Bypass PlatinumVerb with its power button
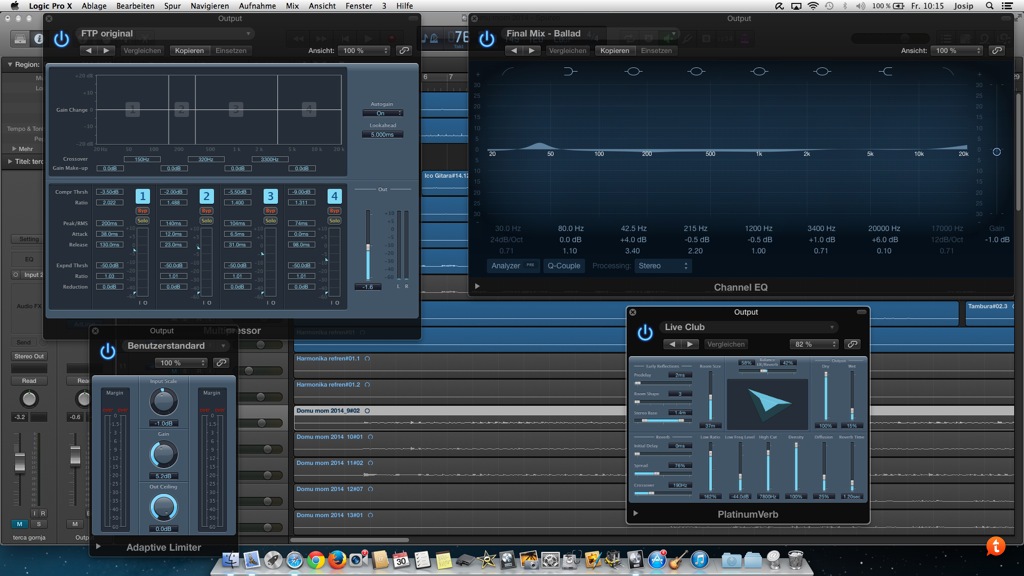This screenshot has height=576, width=1024. (645, 333)
